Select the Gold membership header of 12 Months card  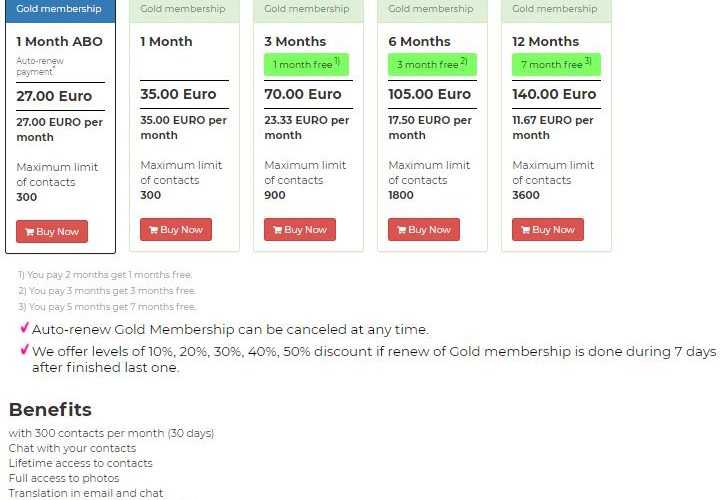tap(556, 11)
